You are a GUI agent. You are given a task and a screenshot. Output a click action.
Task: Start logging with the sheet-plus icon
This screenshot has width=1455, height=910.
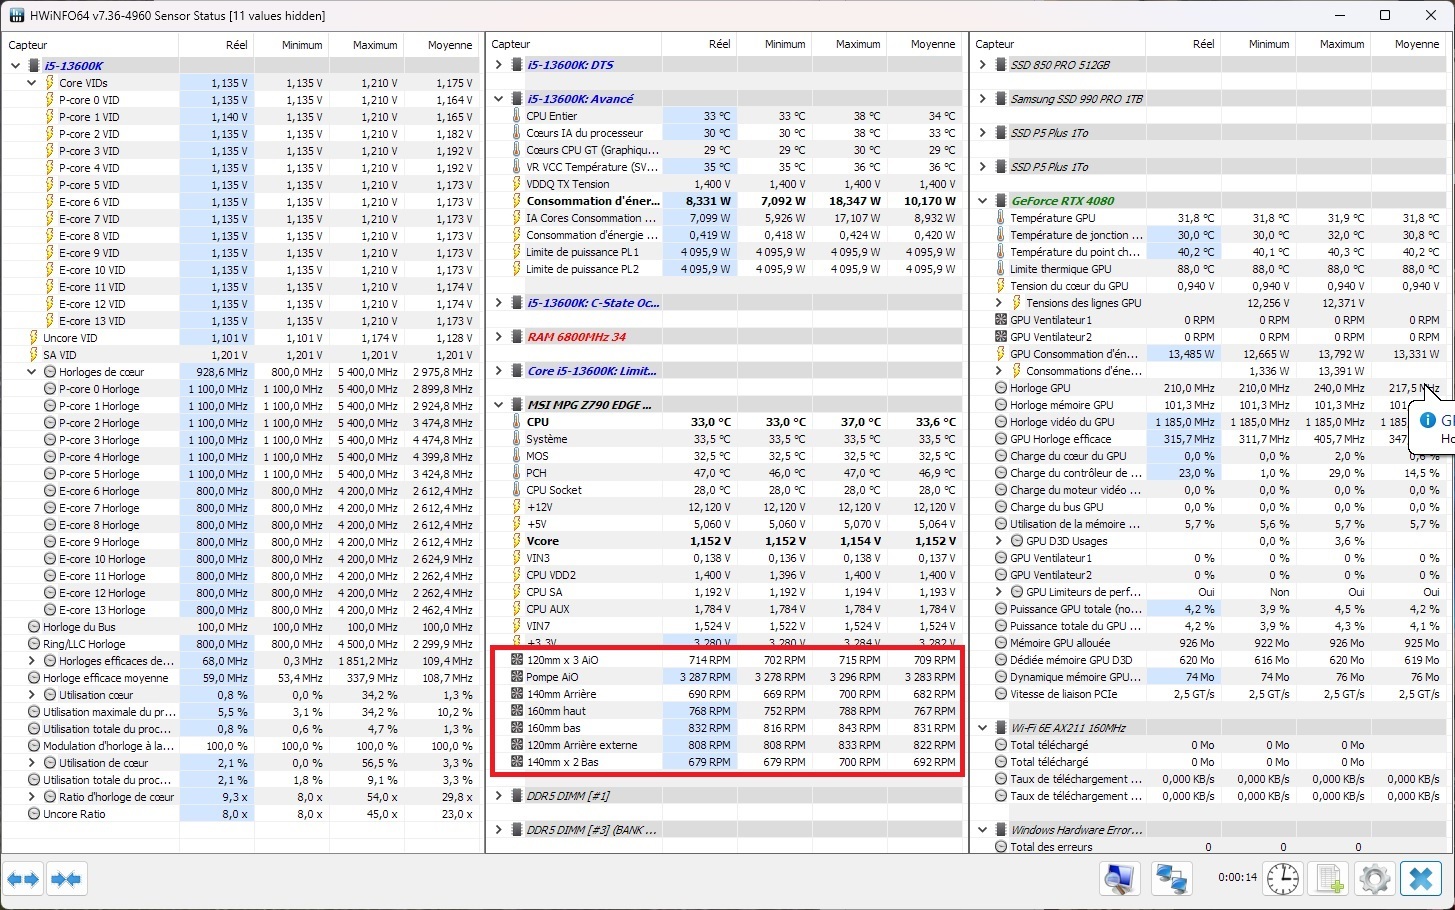(1329, 879)
